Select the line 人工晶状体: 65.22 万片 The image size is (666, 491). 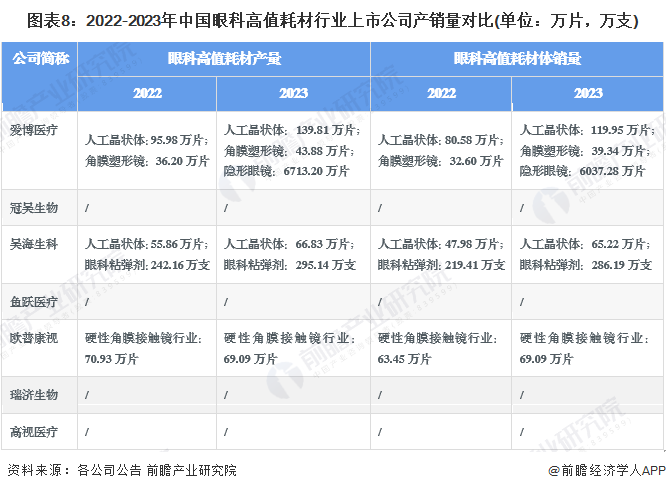[x=585, y=244]
